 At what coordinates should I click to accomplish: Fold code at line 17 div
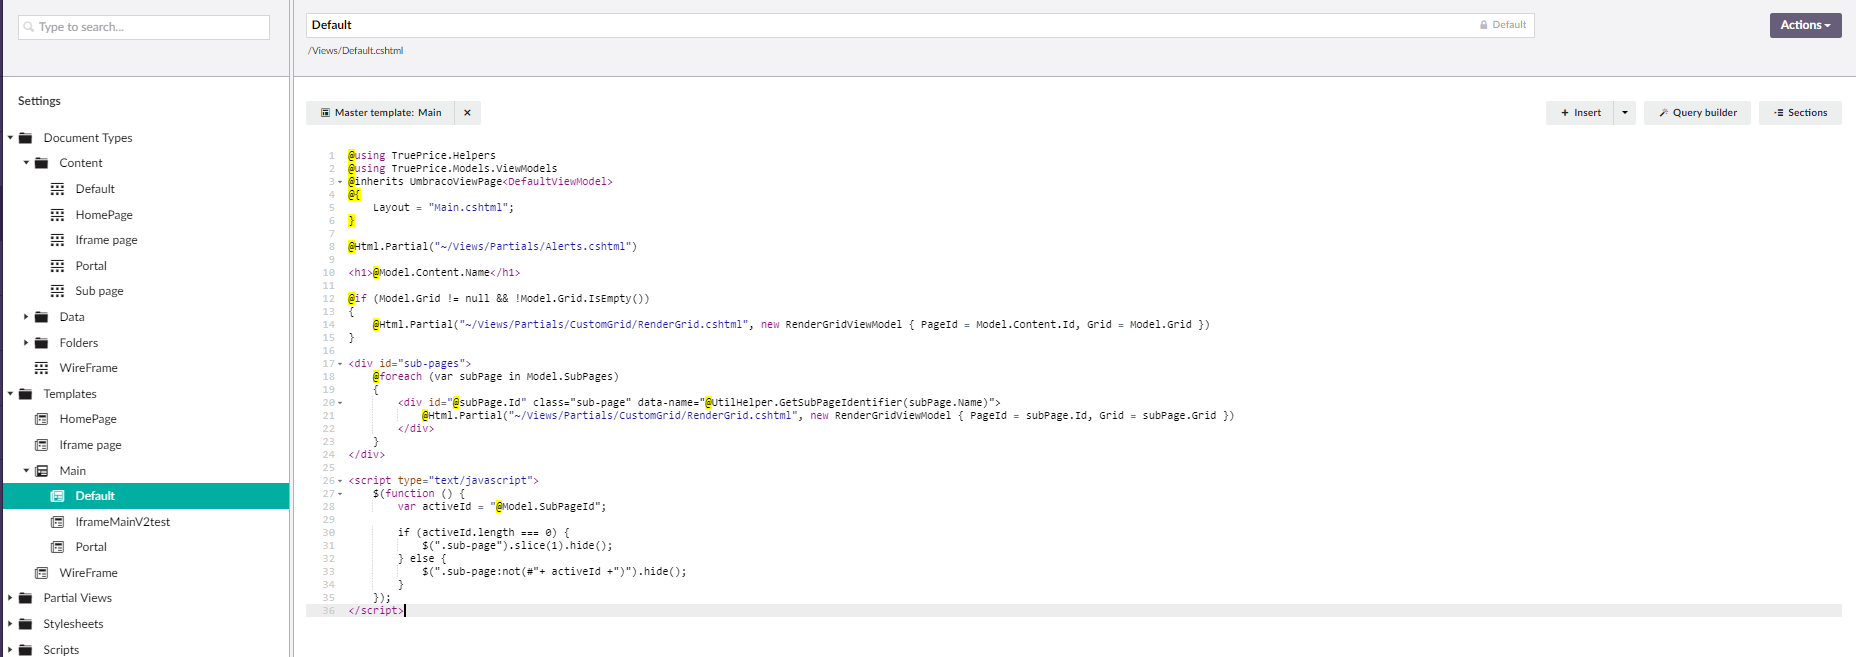coord(340,364)
